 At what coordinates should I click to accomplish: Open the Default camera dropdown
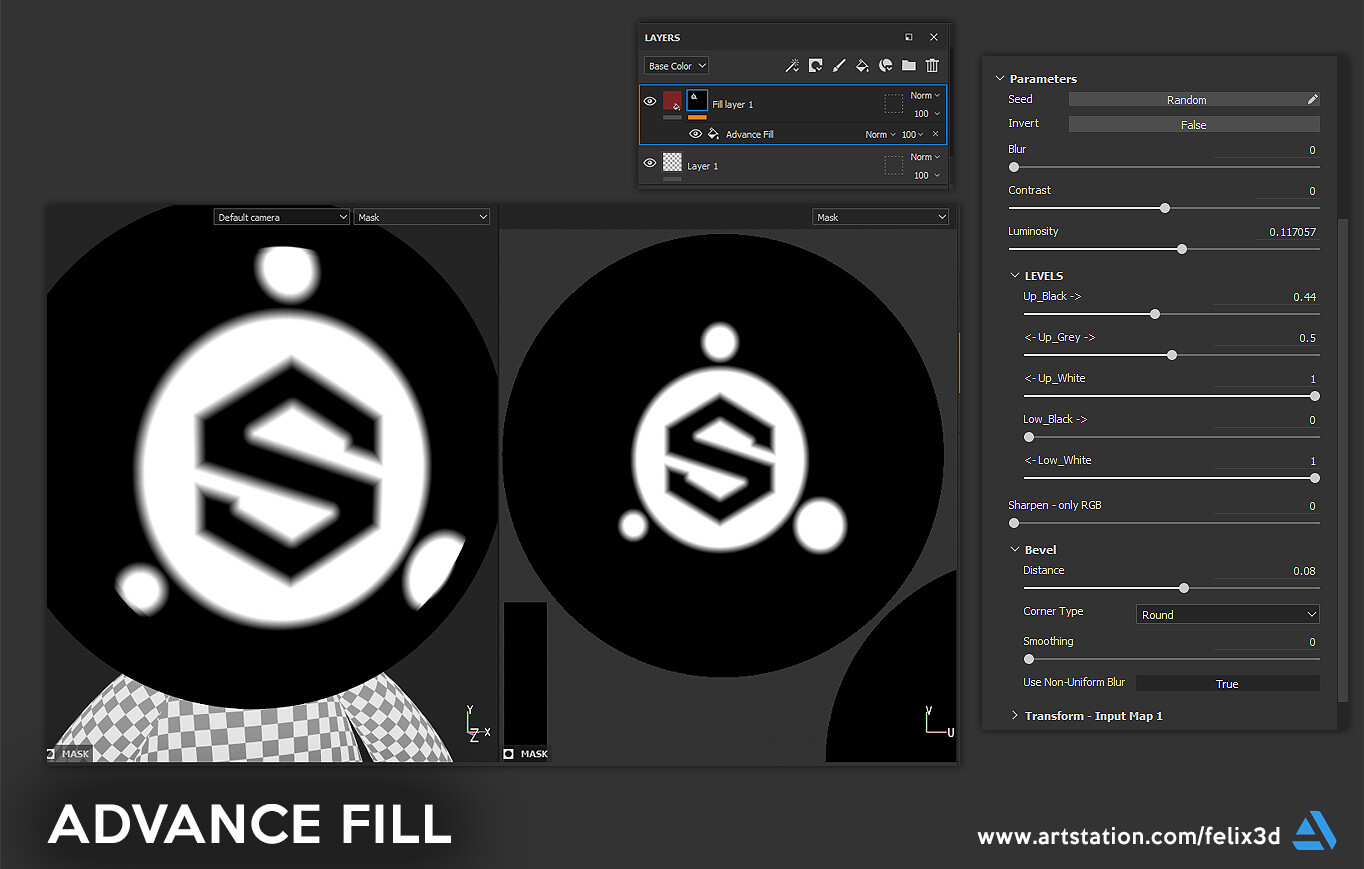pyautogui.click(x=281, y=216)
